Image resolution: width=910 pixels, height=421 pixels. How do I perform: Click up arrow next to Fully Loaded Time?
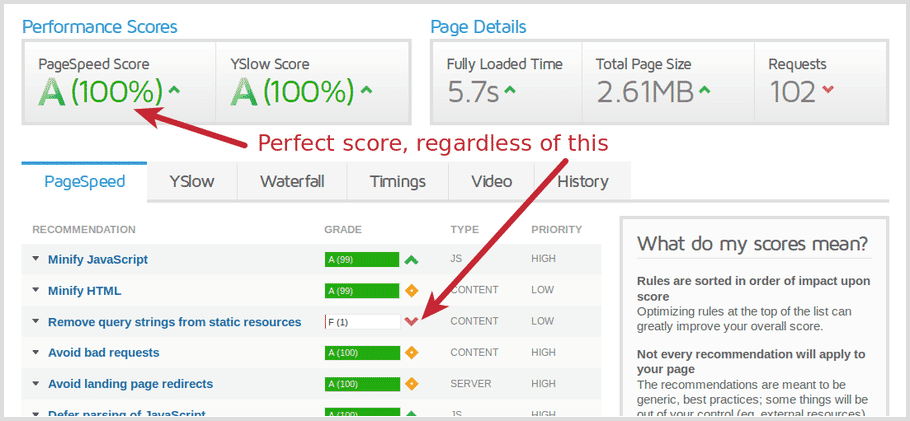(x=510, y=90)
